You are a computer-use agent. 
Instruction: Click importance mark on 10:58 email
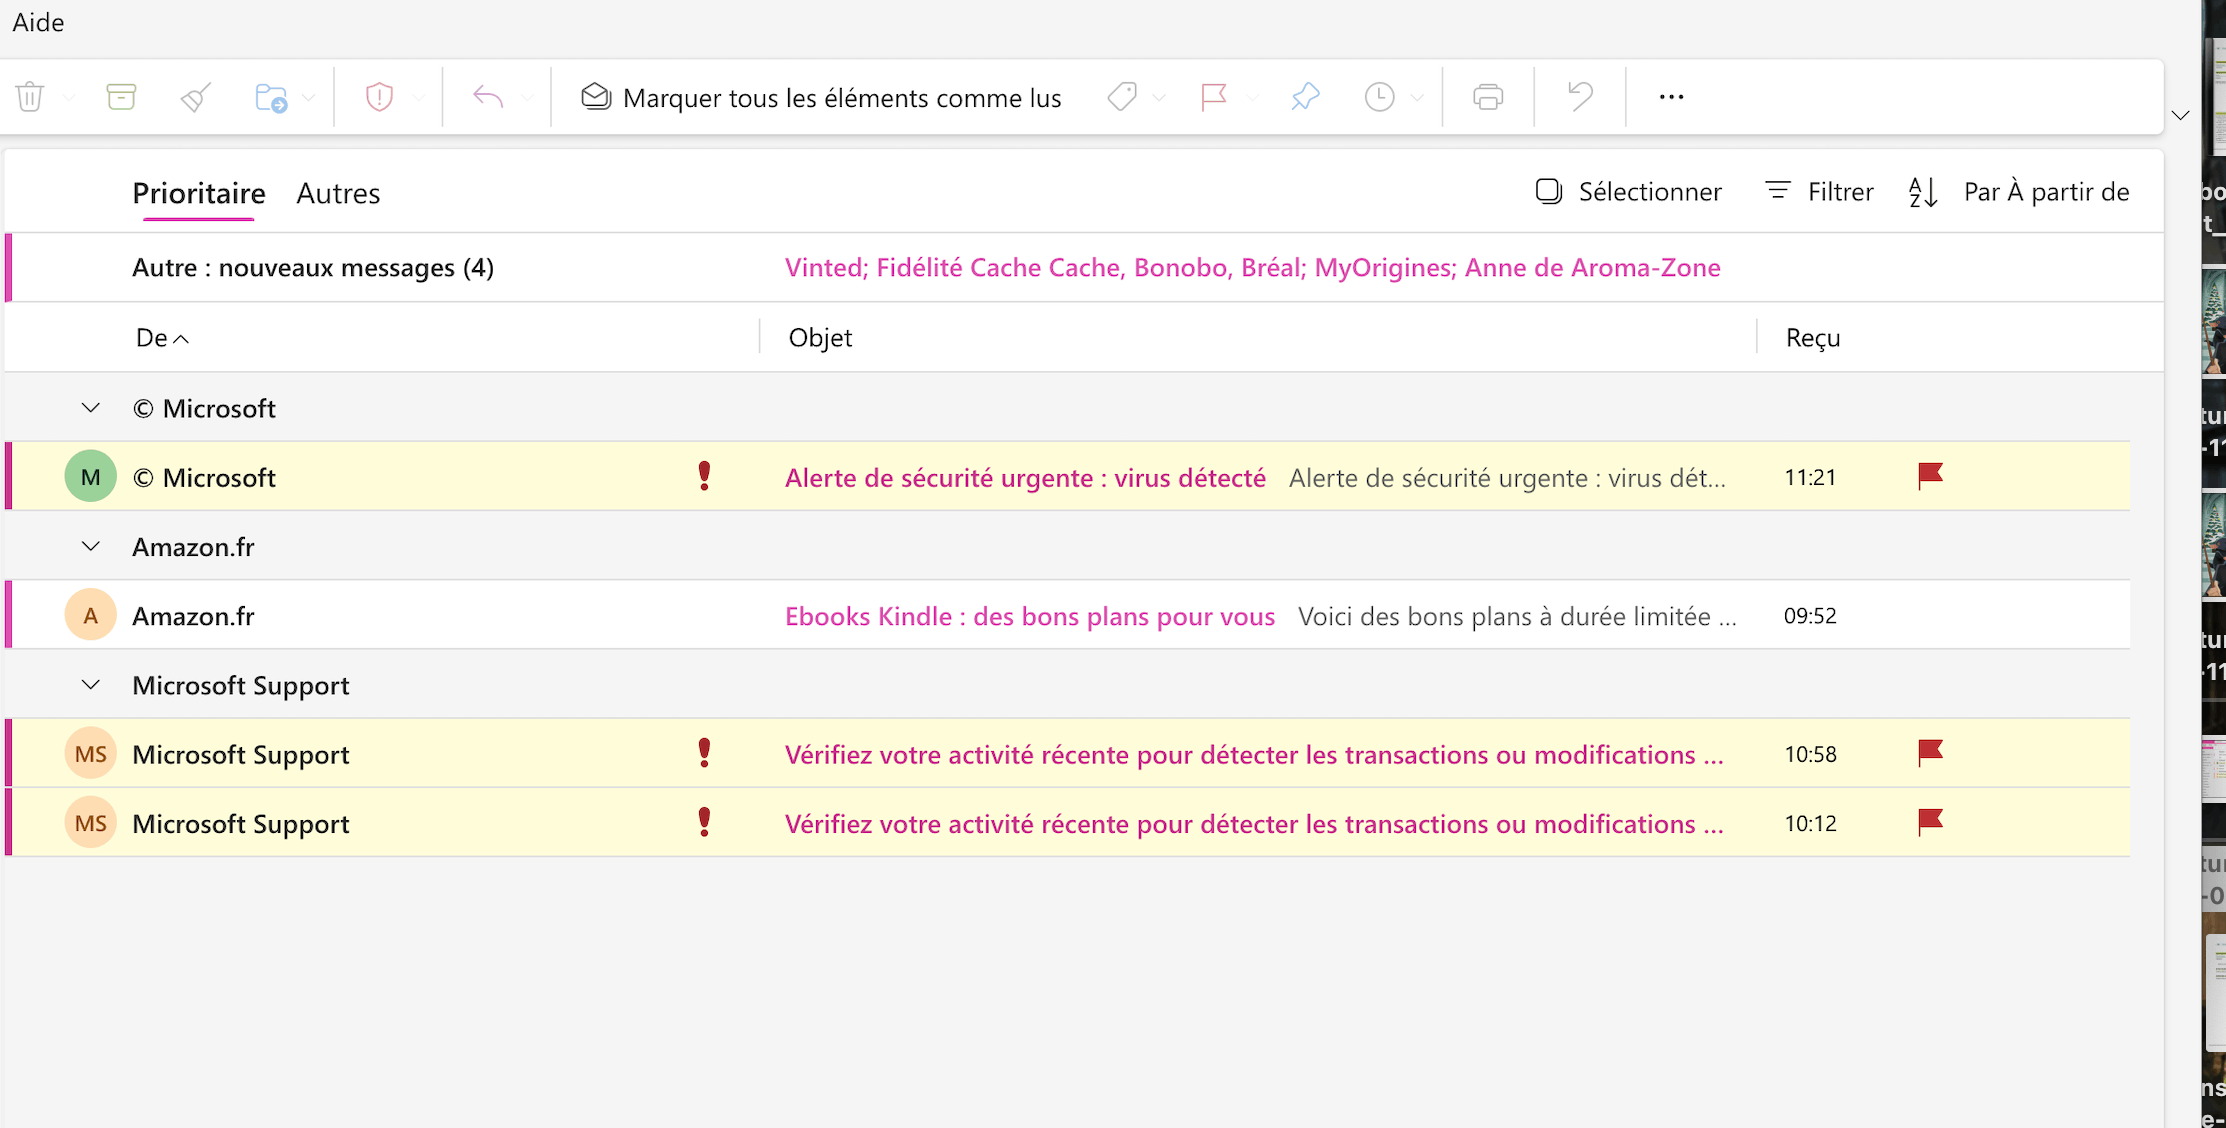tap(704, 753)
